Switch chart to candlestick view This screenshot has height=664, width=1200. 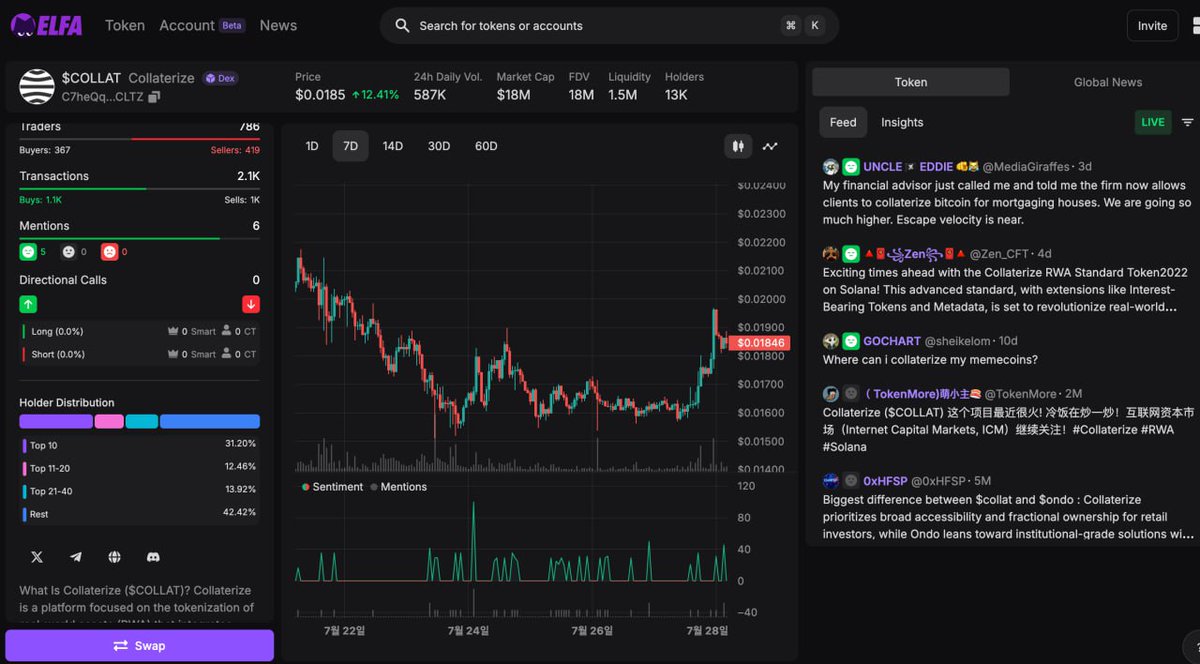click(x=738, y=146)
